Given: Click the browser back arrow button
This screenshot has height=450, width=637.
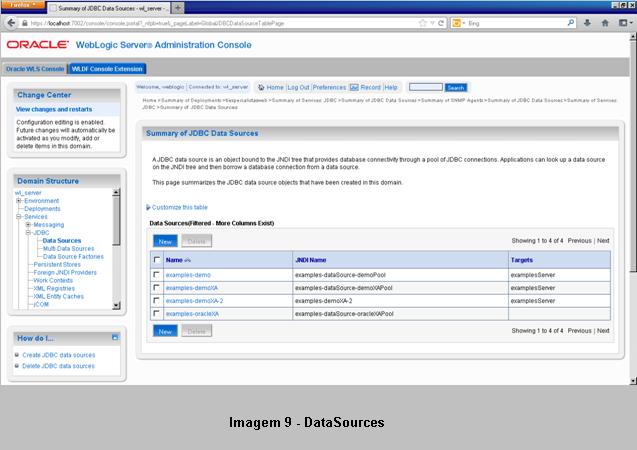Looking at the screenshot, I should [11, 23].
